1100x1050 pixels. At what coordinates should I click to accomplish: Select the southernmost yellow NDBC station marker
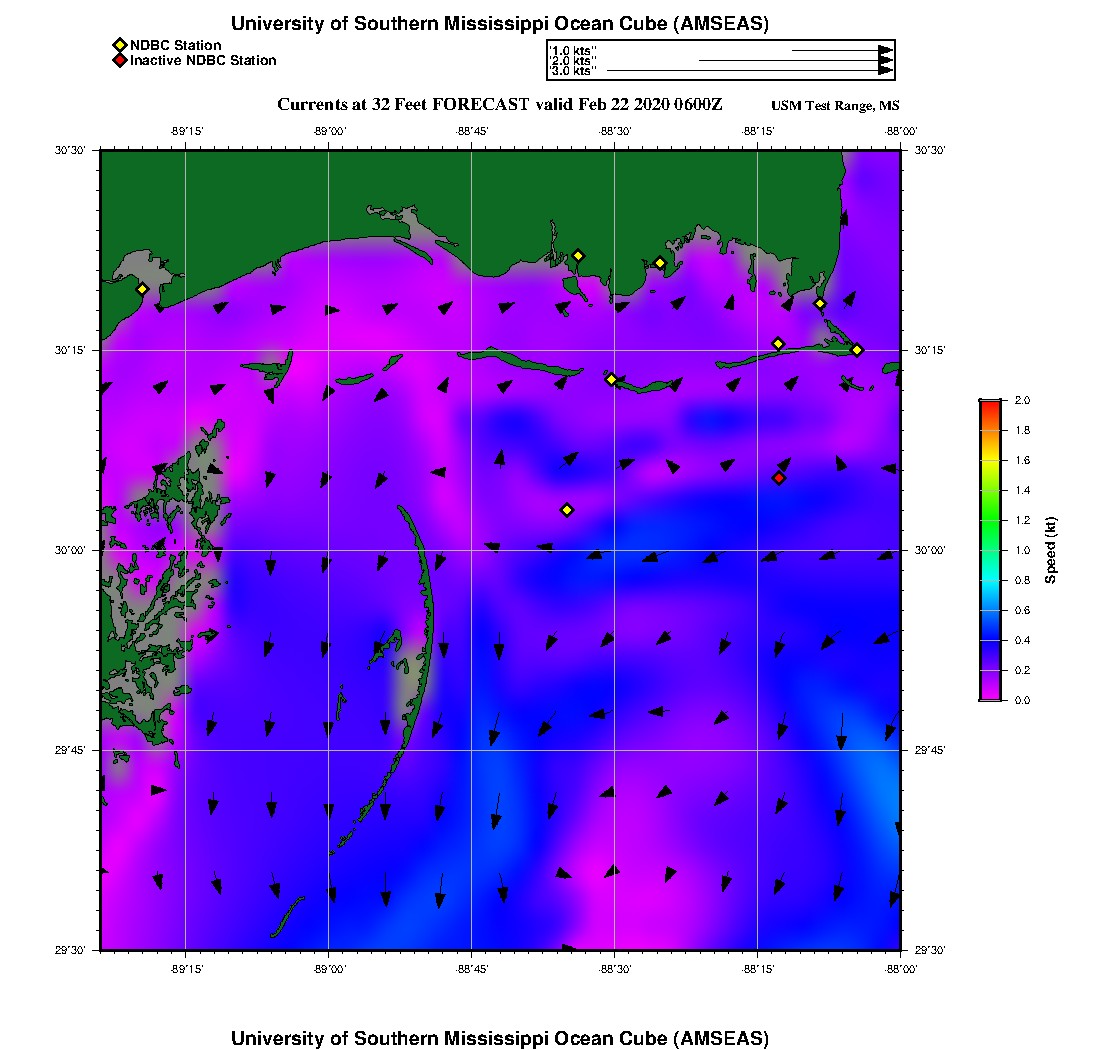(x=567, y=510)
